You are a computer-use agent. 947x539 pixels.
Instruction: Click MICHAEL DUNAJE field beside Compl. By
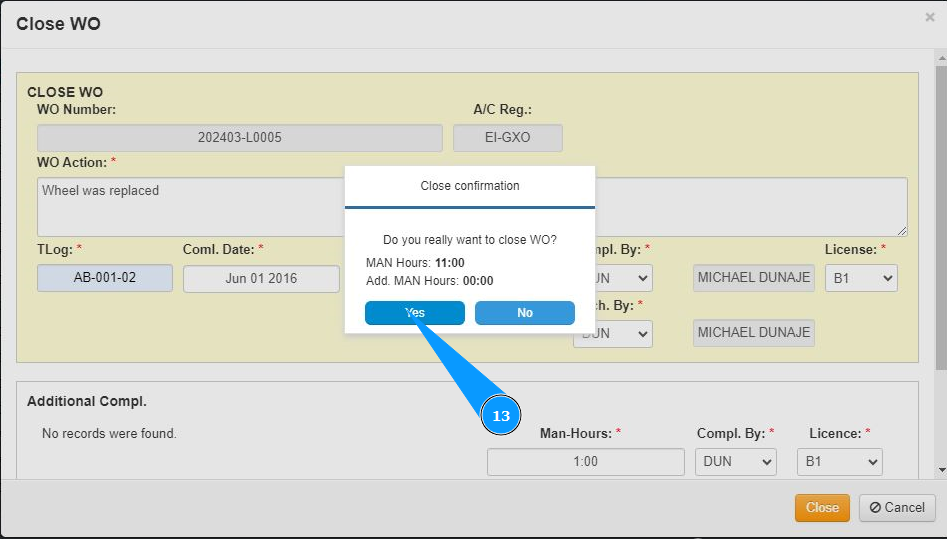click(754, 278)
